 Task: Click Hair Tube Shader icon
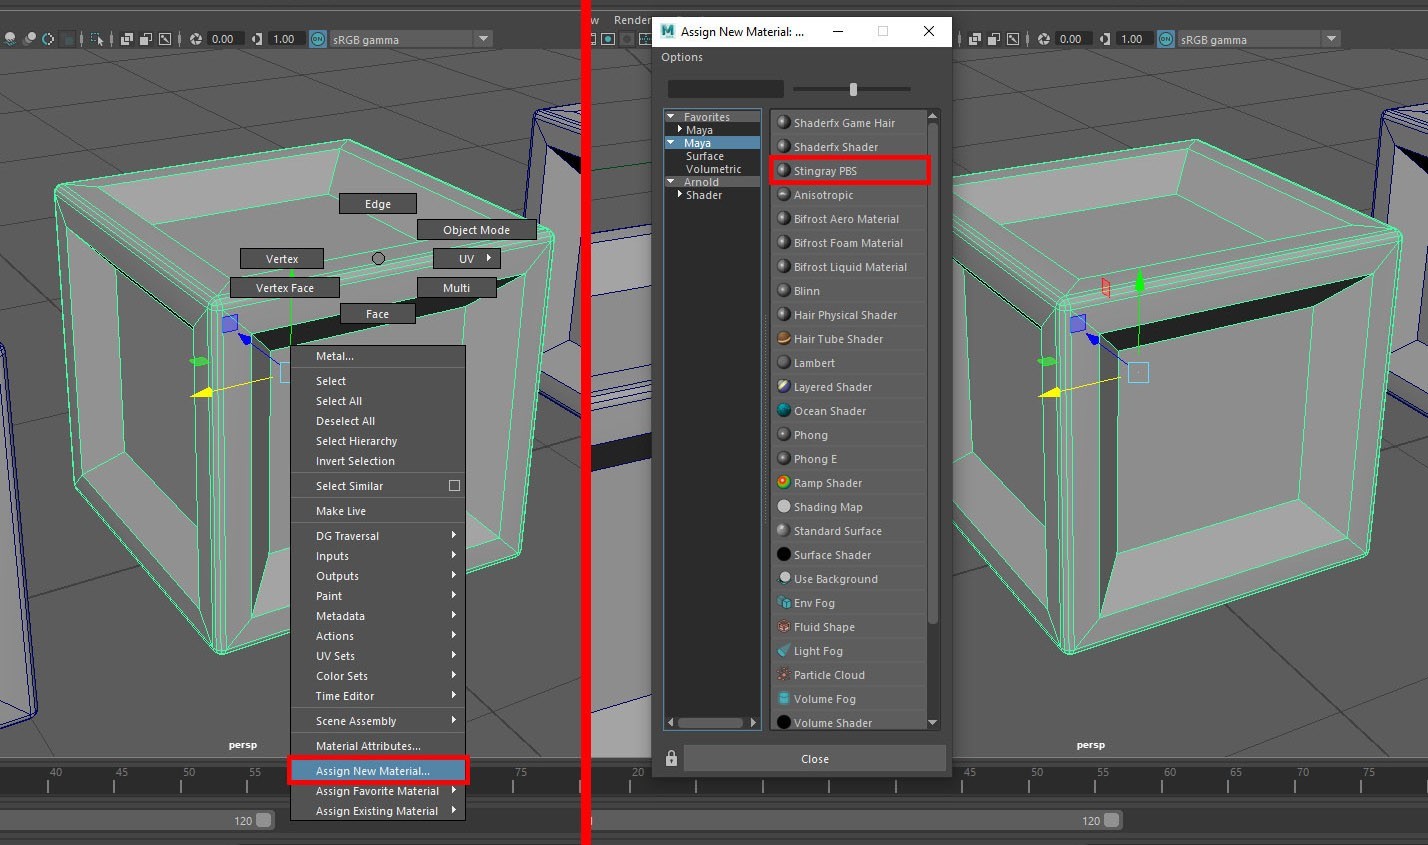click(x=784, y=338)
